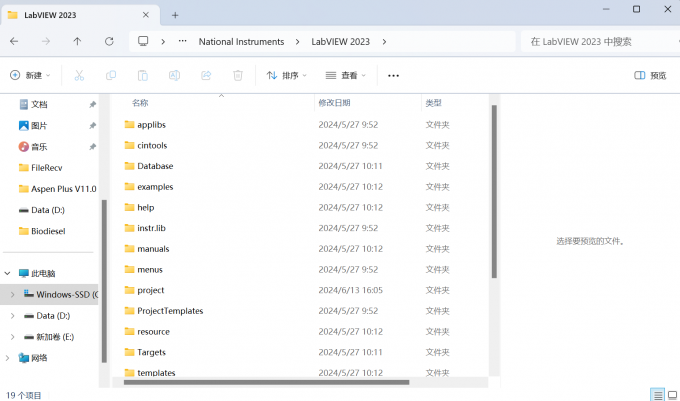Click the file list horizontal scrollbar

[266, 382]
